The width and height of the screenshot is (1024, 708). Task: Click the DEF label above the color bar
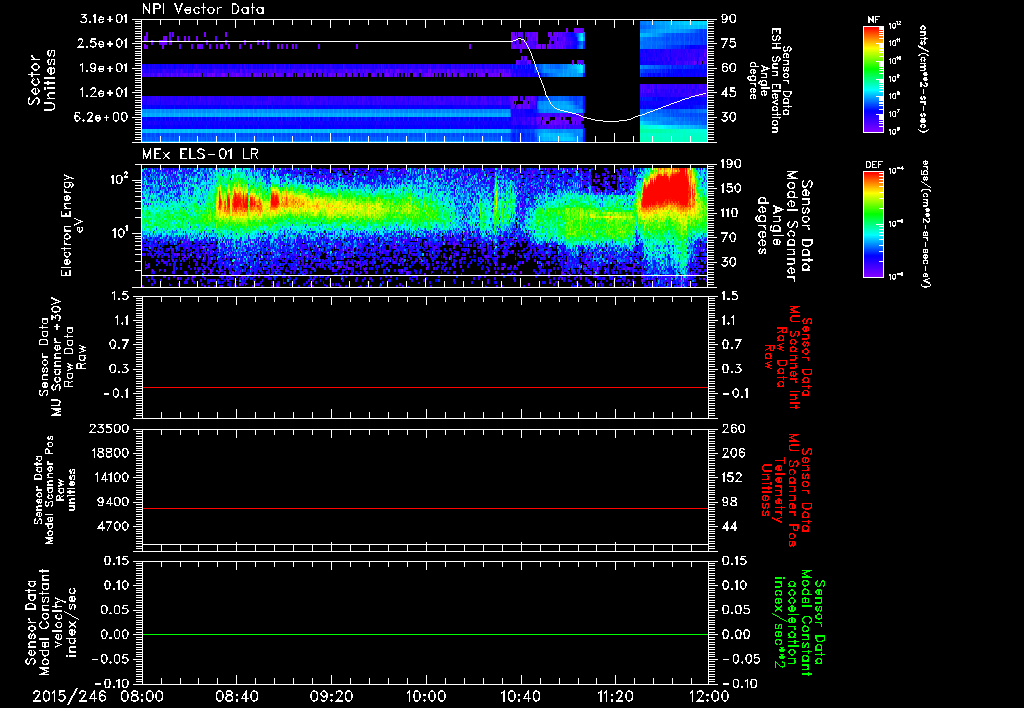click(x=874, y=165)
